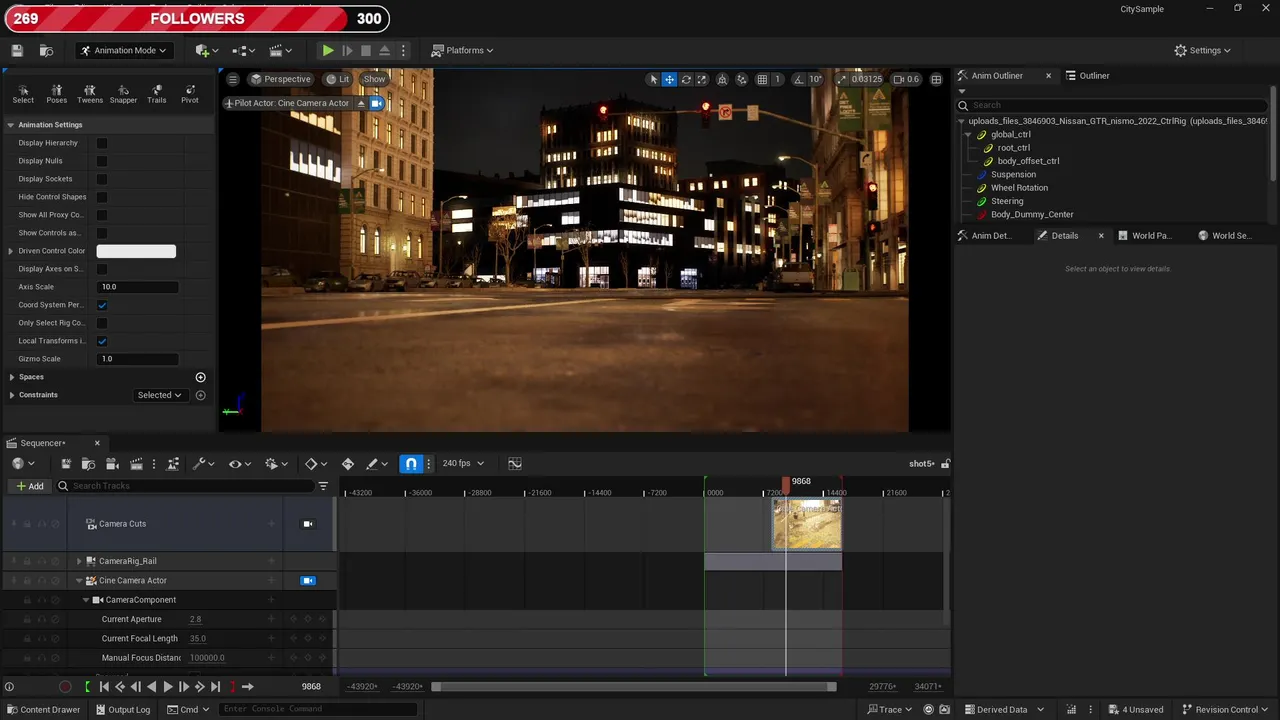Click the Driven Control Color swatch

[136, 251]
